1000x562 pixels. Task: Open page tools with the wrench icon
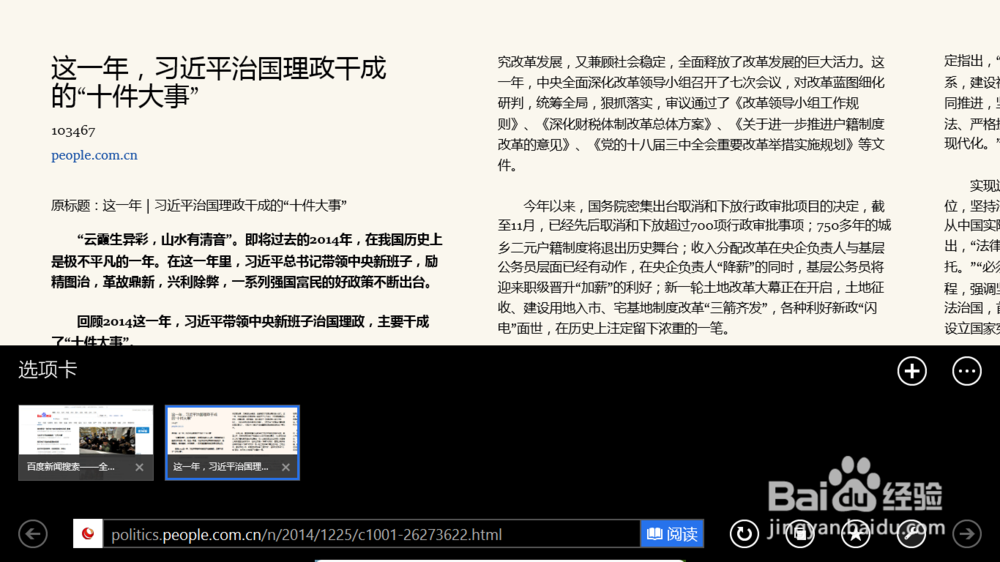[911, 533]
